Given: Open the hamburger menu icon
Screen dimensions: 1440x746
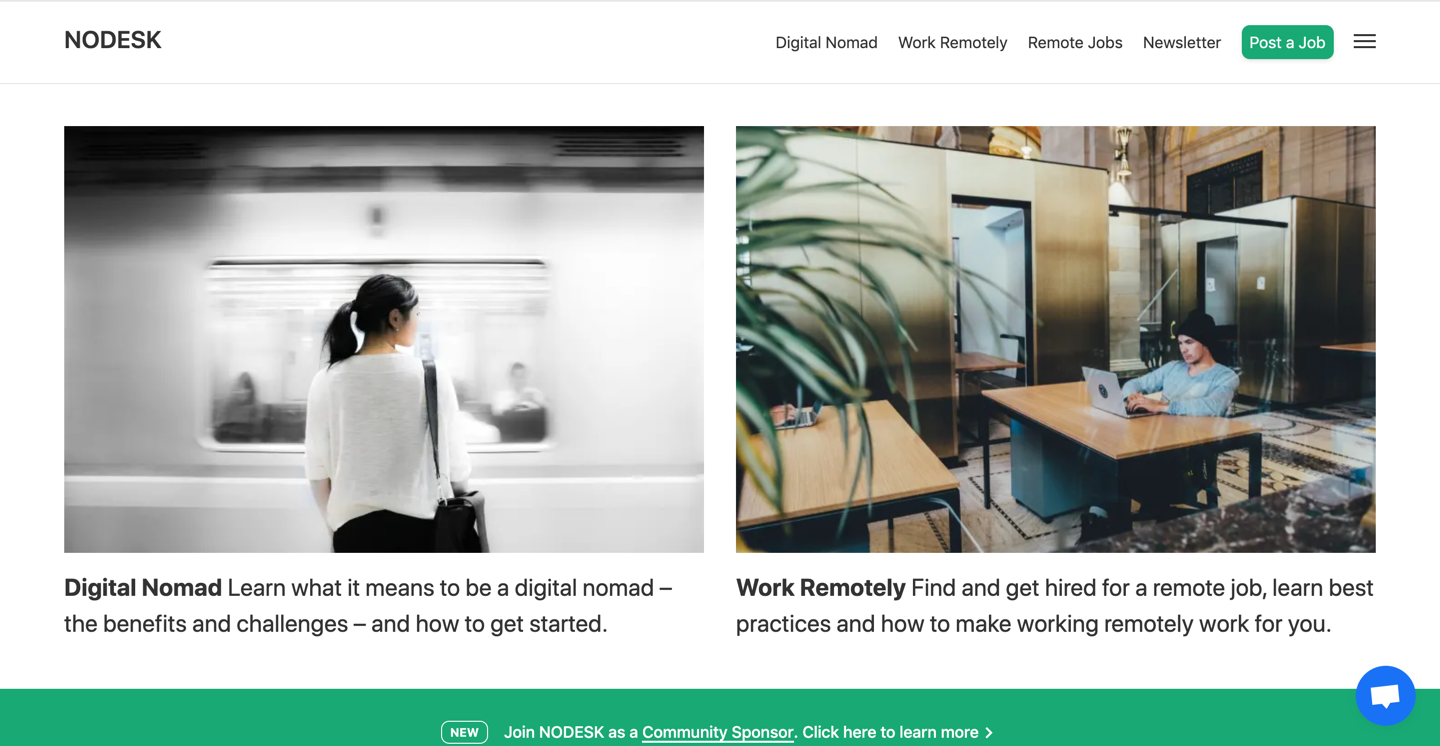Looking at the screenshot, I should click(1365, 41).
